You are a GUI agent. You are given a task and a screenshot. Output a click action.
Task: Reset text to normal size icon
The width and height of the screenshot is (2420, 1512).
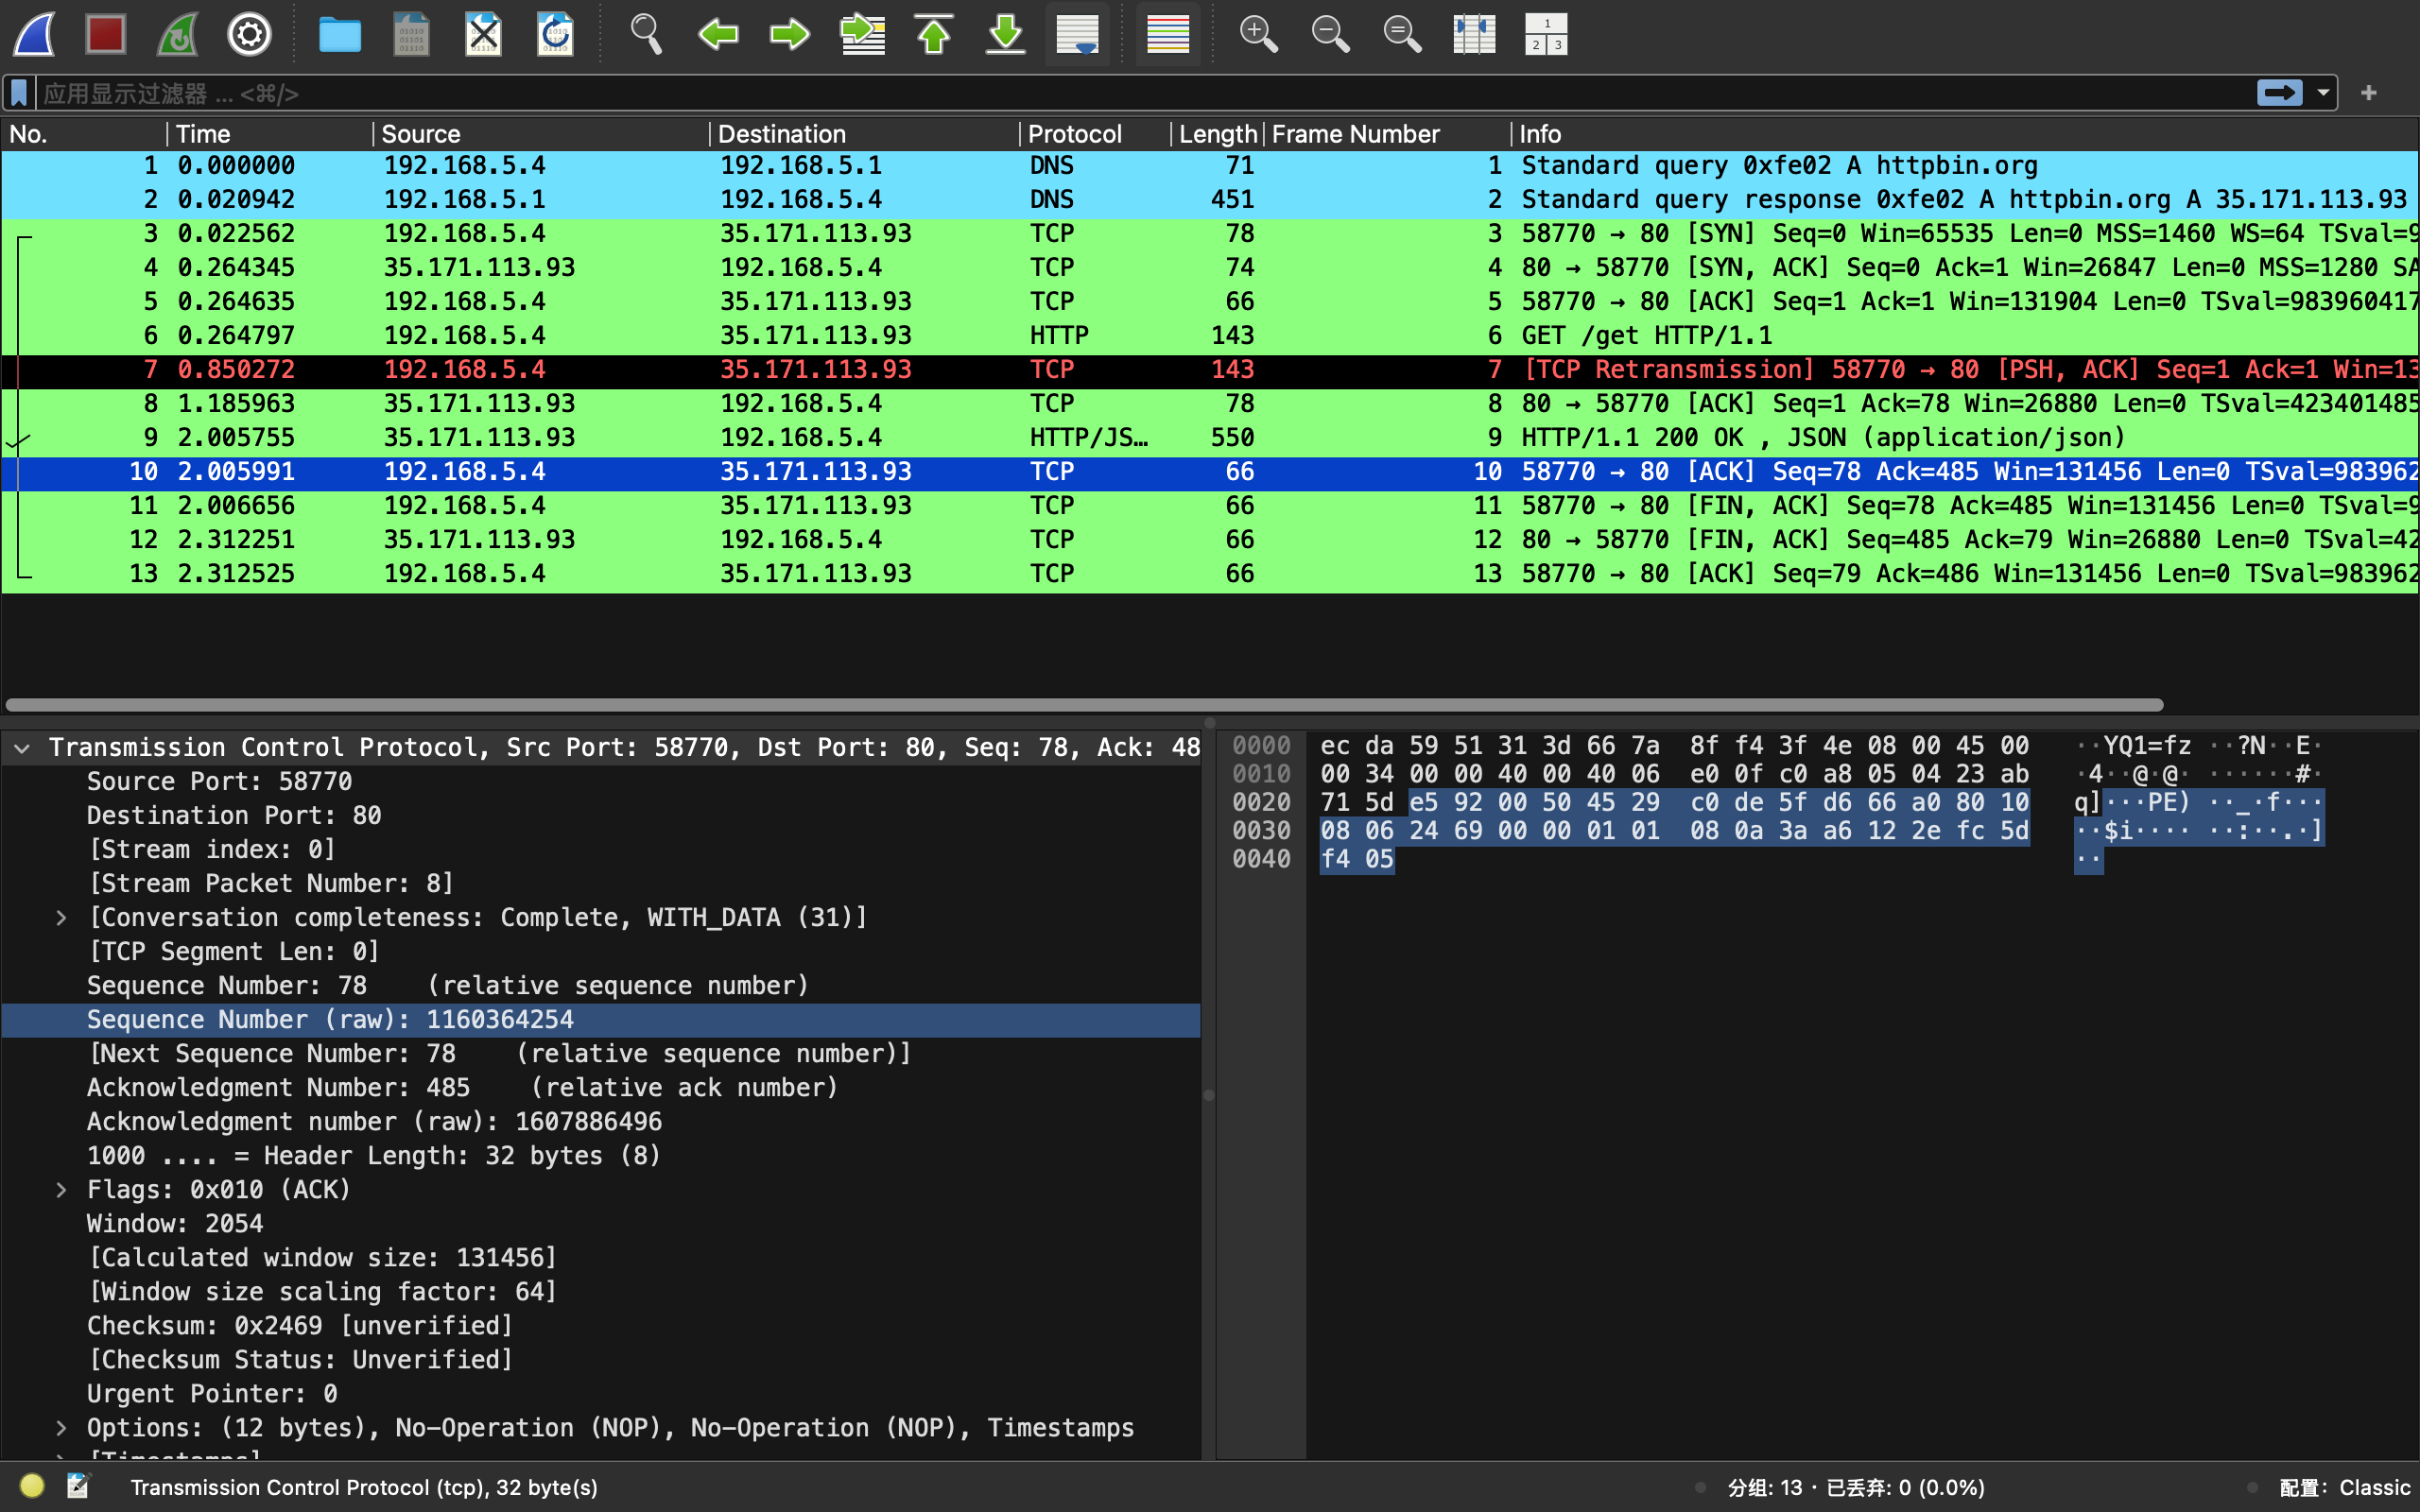pyautogui.click(x=1402, y=34)
